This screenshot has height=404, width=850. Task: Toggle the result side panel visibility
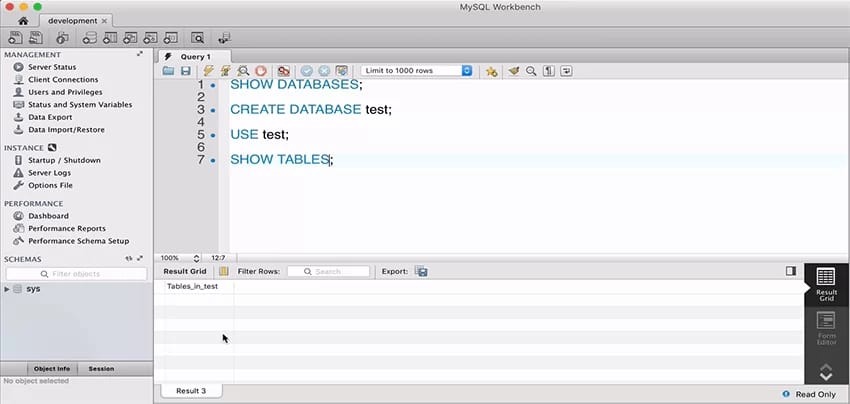[791, 271]
